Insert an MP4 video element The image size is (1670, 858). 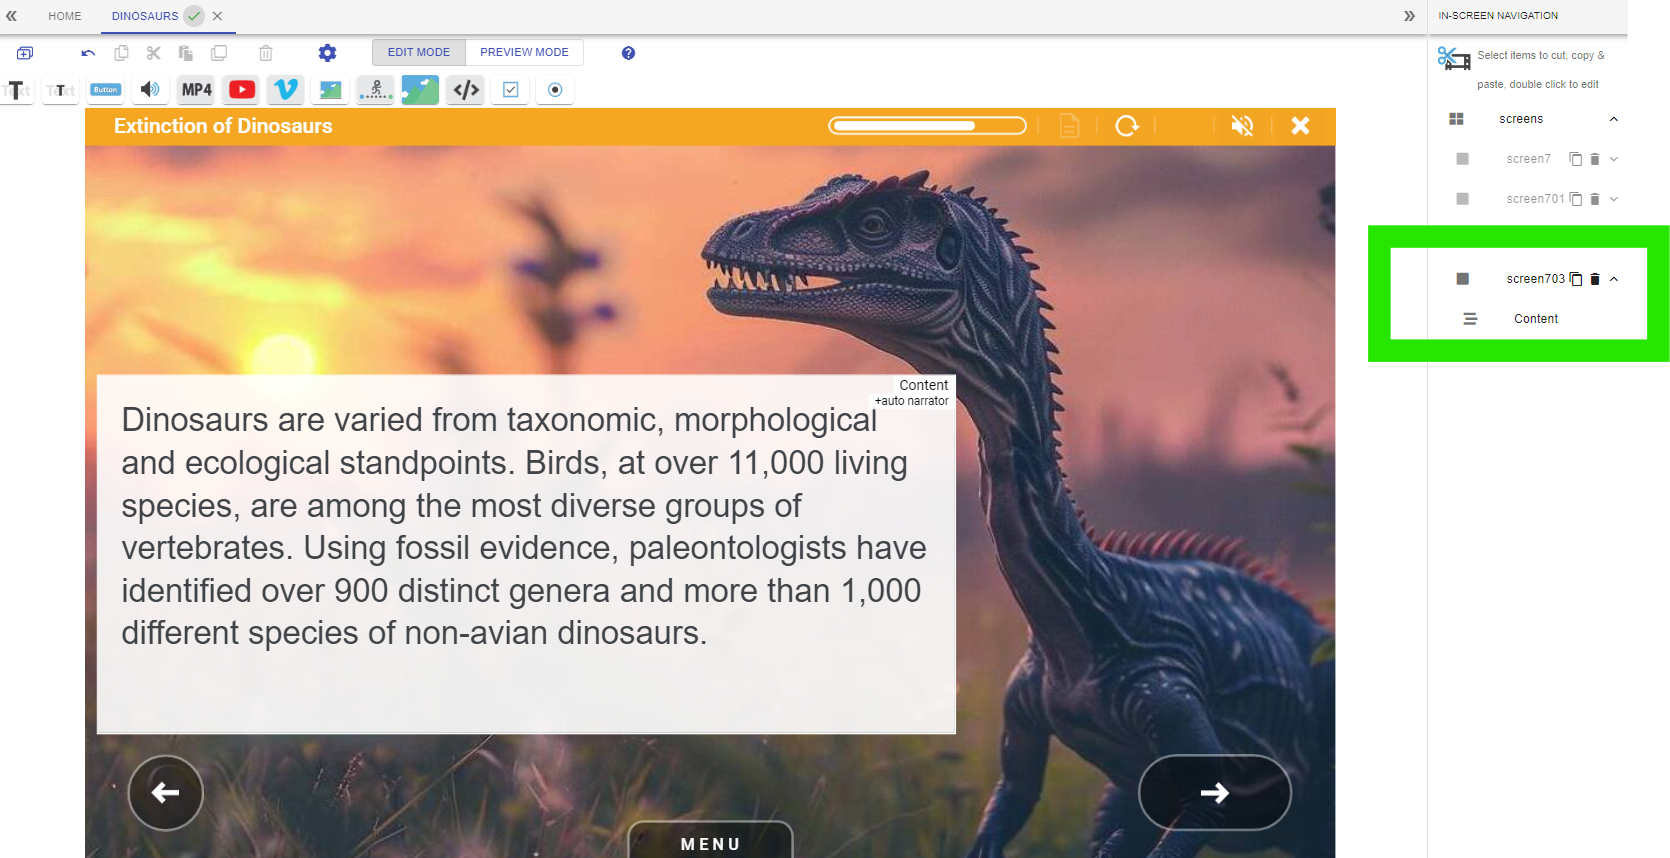(197, 90)
